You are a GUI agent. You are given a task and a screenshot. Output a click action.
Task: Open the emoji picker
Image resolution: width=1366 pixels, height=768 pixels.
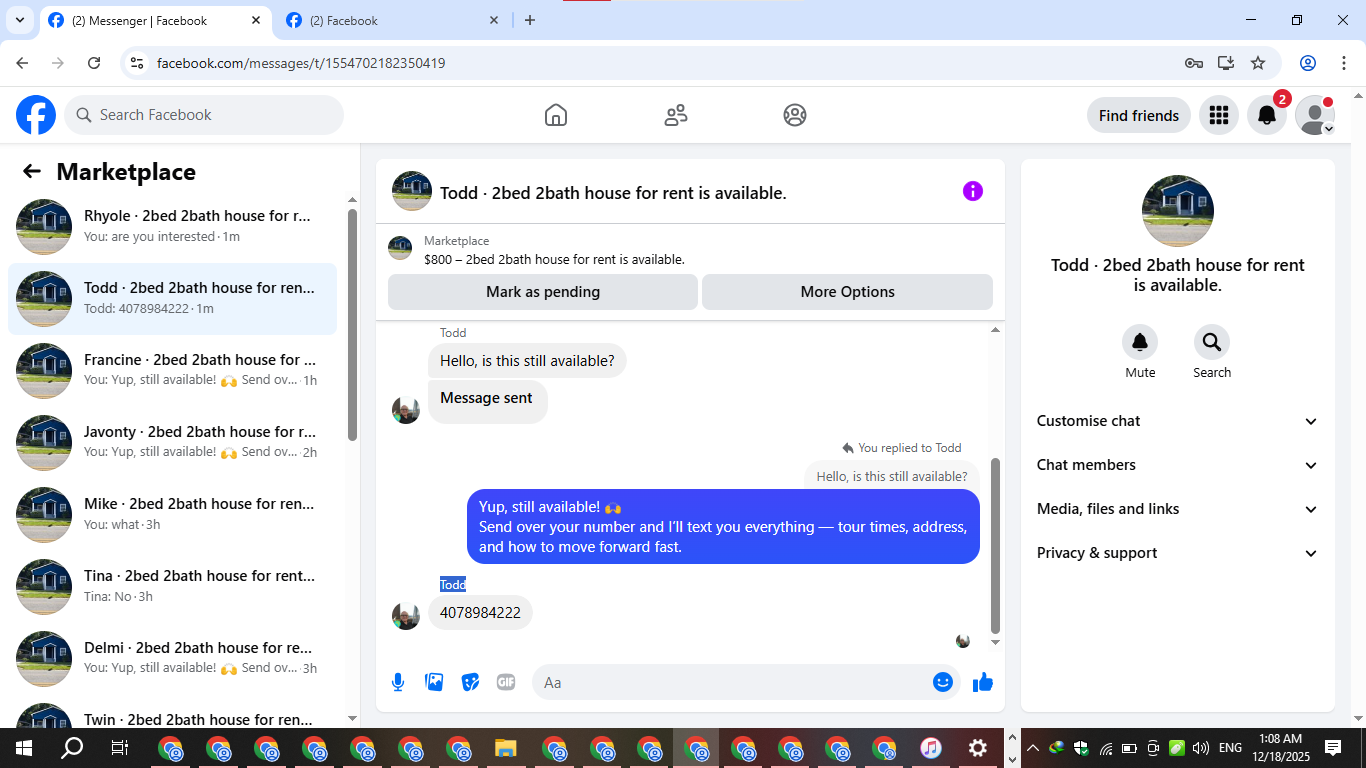point(943,682)
